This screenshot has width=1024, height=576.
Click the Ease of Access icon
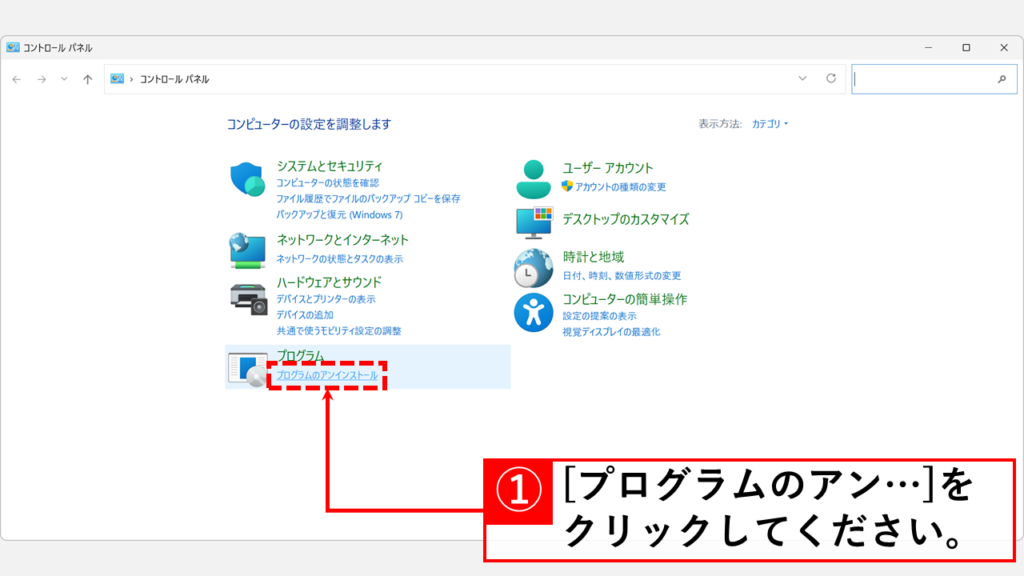click(x=533, y=312)
